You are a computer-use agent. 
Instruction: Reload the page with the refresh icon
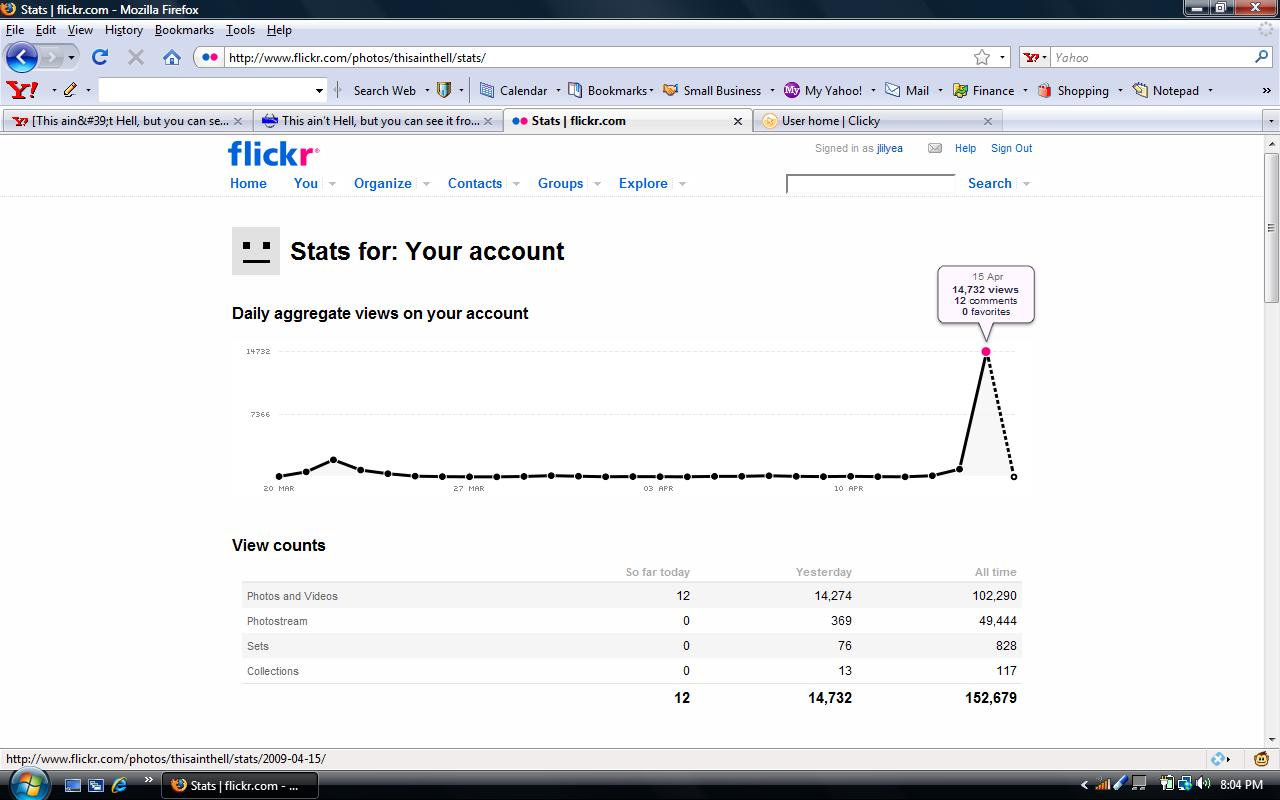click(x=100, y=57)
